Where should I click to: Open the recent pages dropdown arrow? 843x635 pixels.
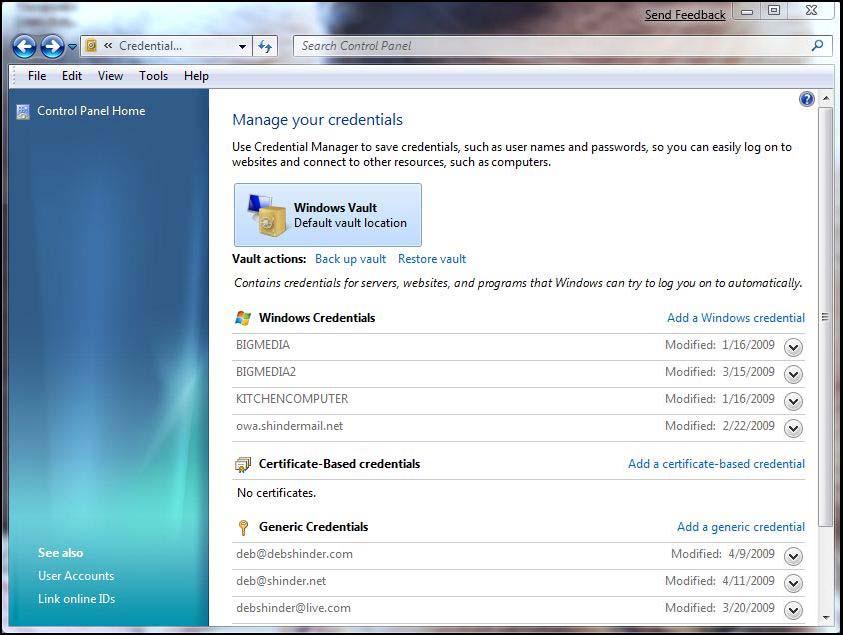pos(73,47)
